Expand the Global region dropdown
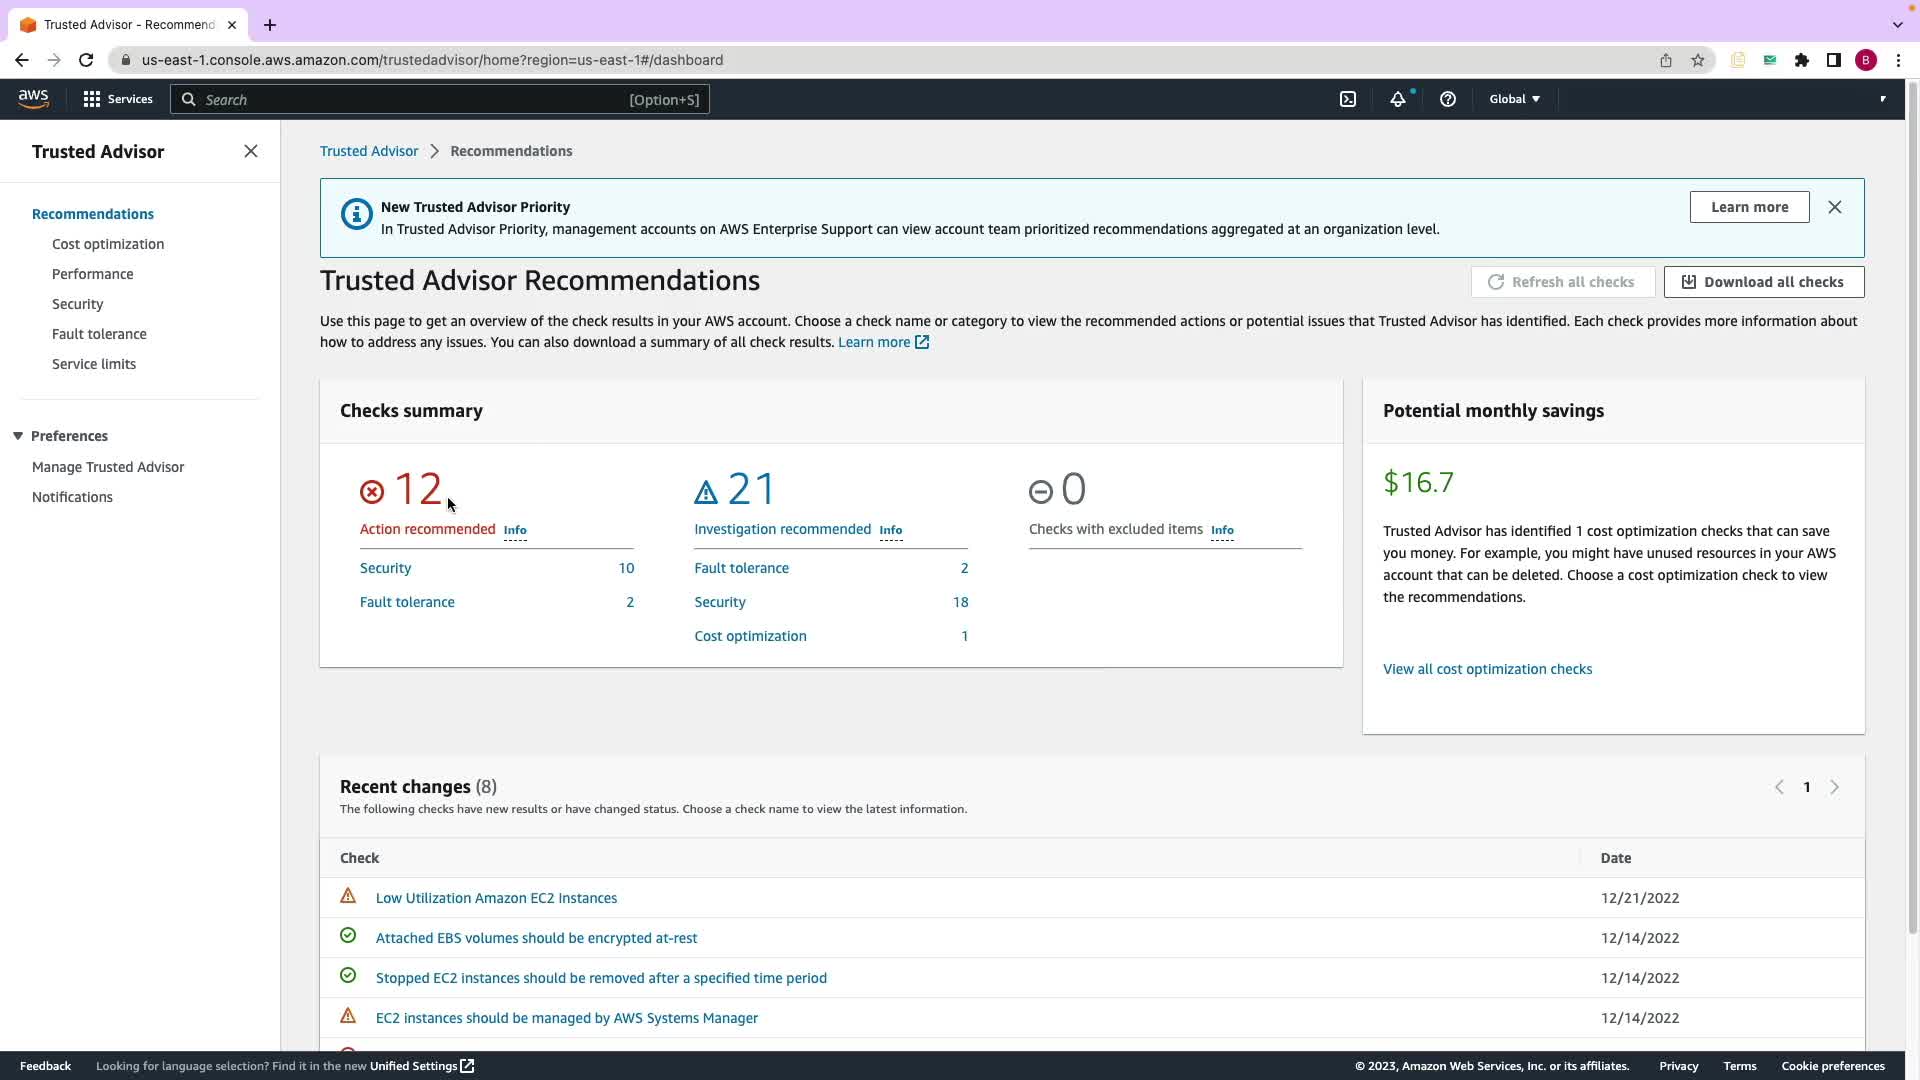The height and width of the screenshot is (1080, 1920). [x=1514, y=99]
